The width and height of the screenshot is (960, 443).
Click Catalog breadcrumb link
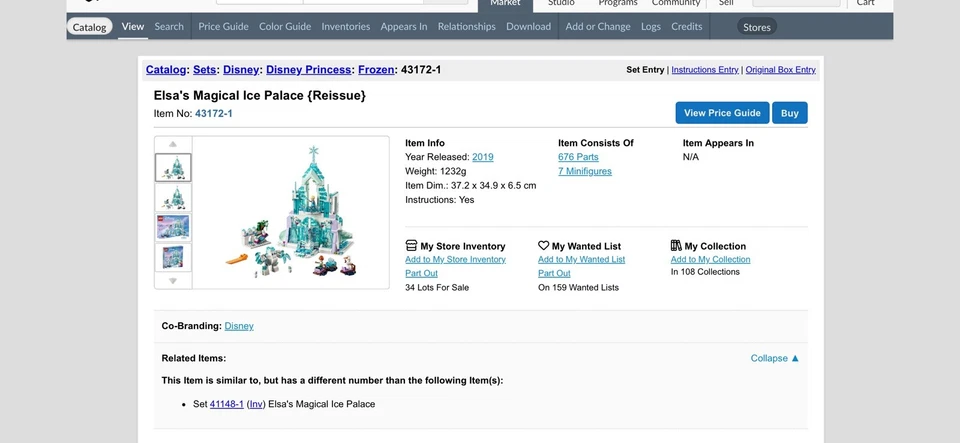click(166, 70)
